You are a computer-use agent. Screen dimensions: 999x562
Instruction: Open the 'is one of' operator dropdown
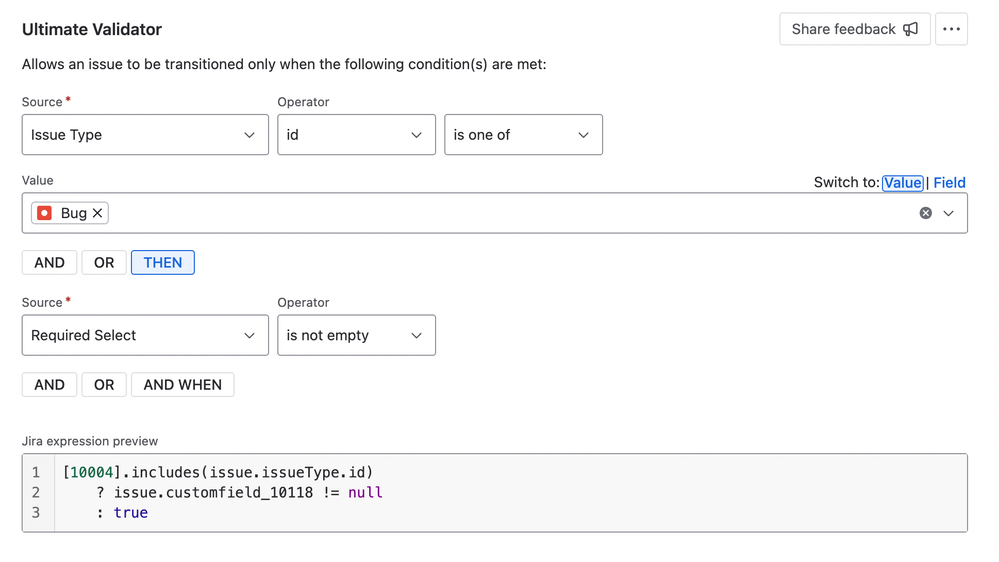pos(523,135)
